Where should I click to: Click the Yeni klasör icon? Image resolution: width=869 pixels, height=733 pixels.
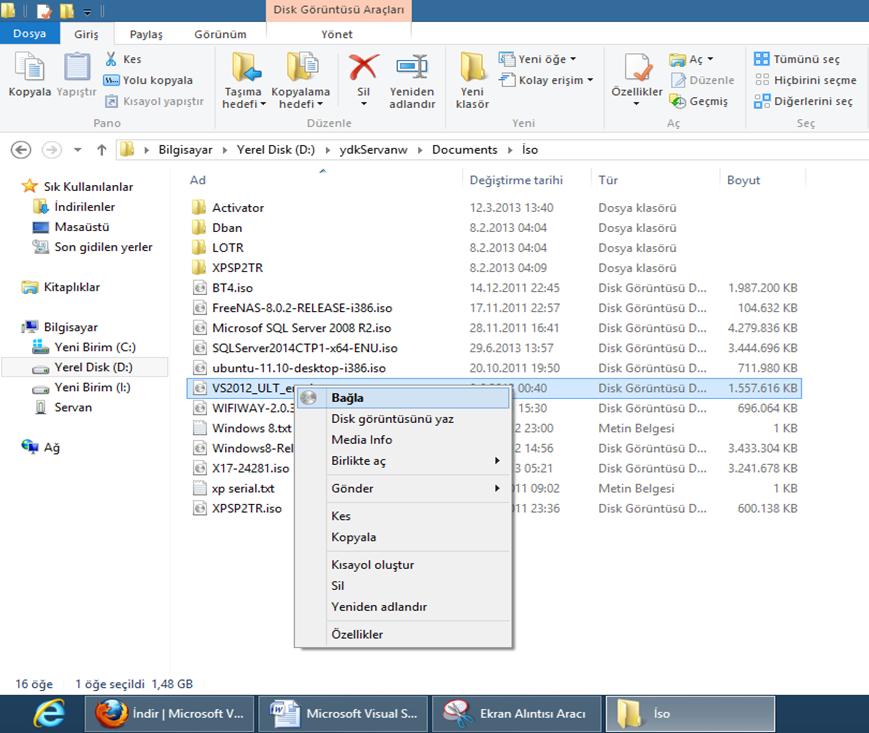472,68
